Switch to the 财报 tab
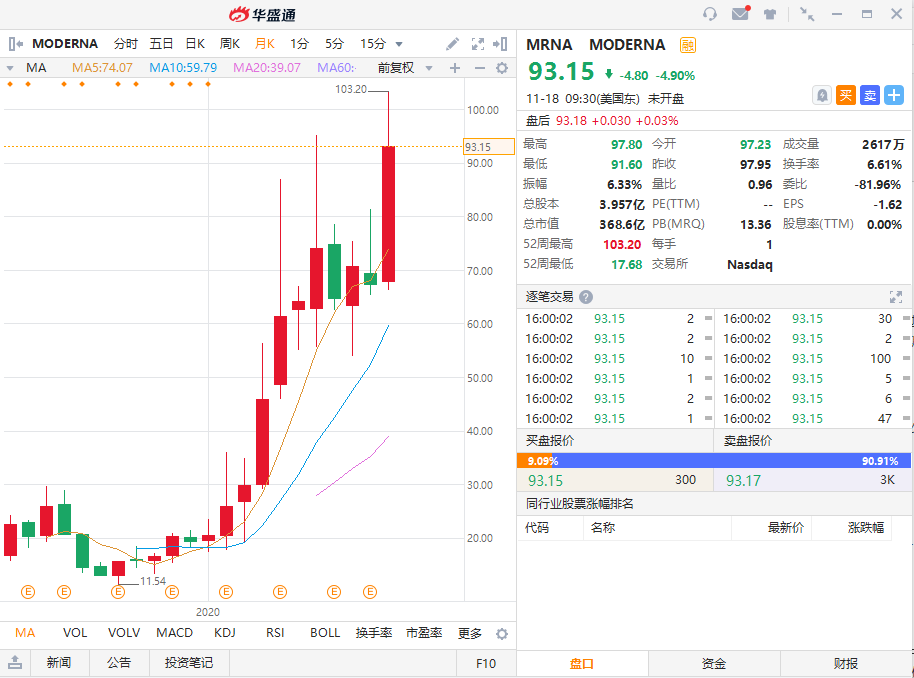This screenshot has width=914, height=678. point(846,663)
